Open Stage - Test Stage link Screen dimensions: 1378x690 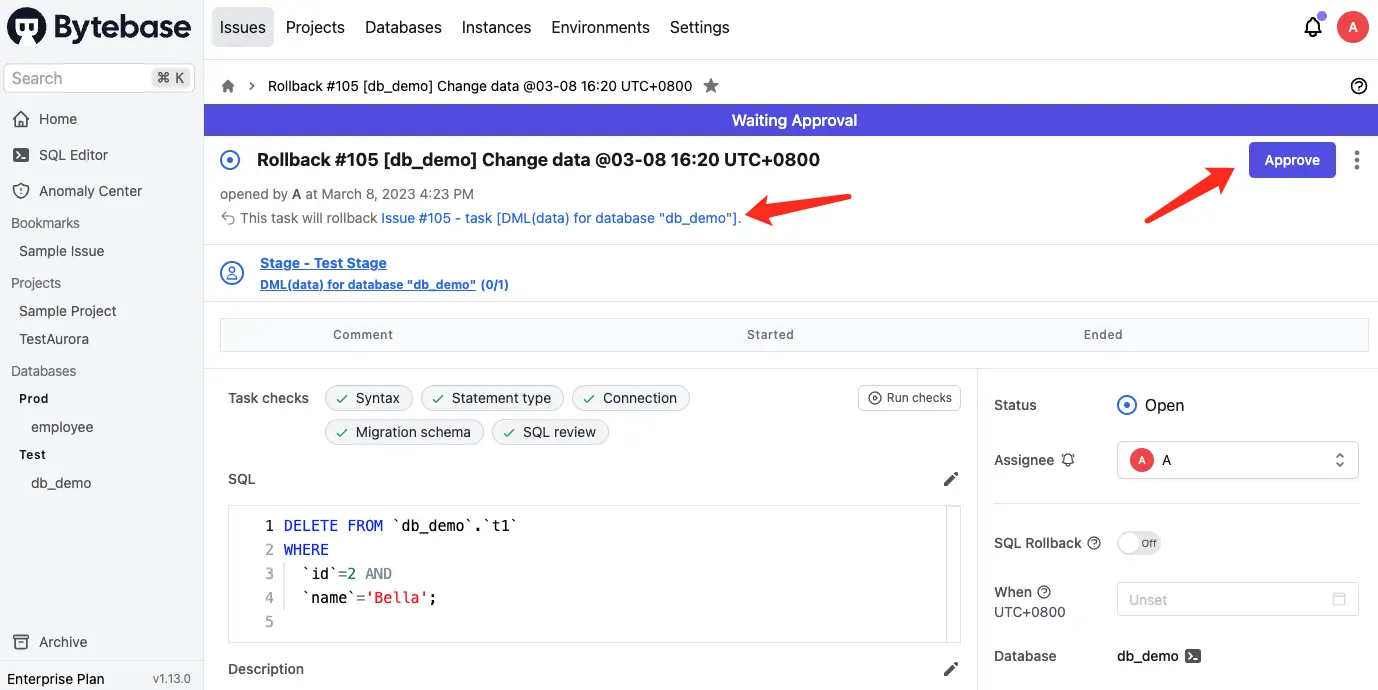(323, 263)
